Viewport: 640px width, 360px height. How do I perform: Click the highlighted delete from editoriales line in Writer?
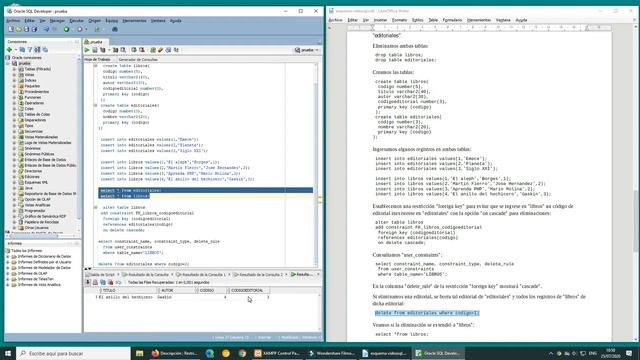[x=427, y=313]
